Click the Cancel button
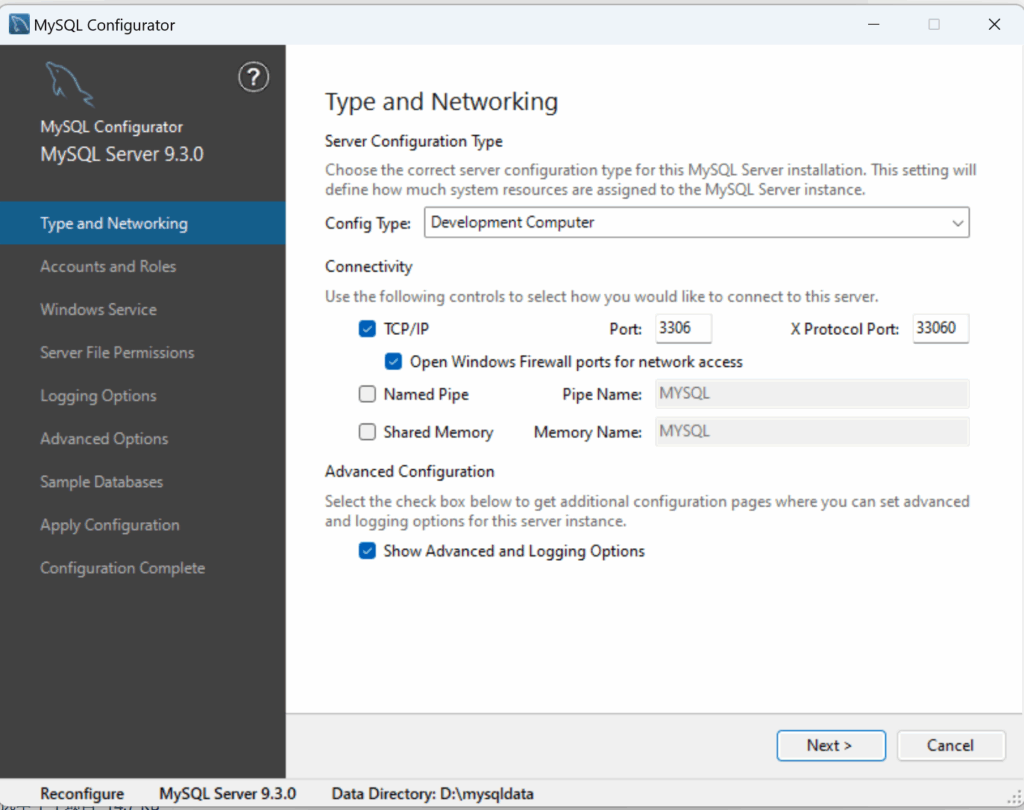Image resolution: width=1024 pixels, height=810 pixels. click(x=950, y=745)
